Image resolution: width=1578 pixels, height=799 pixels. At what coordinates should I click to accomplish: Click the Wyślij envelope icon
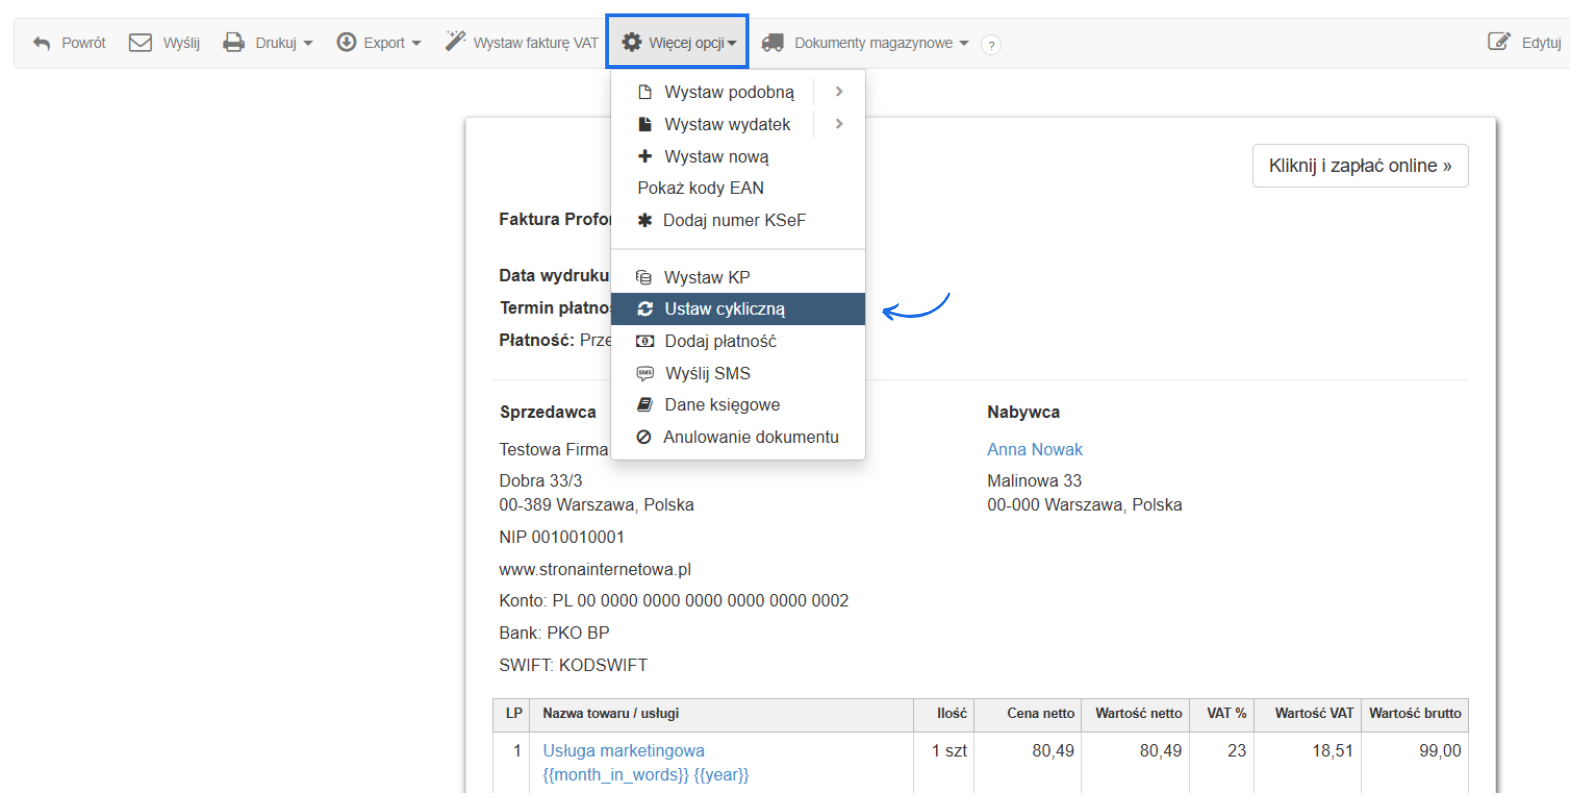pyautogui.click(x=140, y=42)
